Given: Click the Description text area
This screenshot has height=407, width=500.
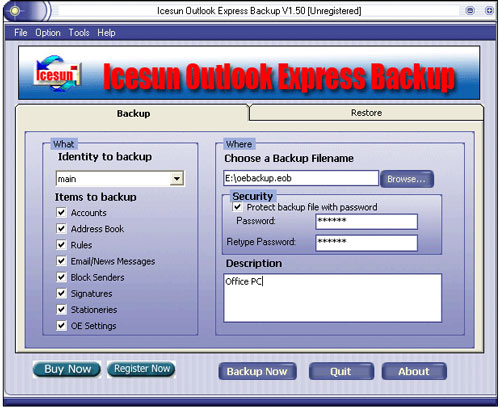Looking at the screenshot, I should tap(333, 298).
